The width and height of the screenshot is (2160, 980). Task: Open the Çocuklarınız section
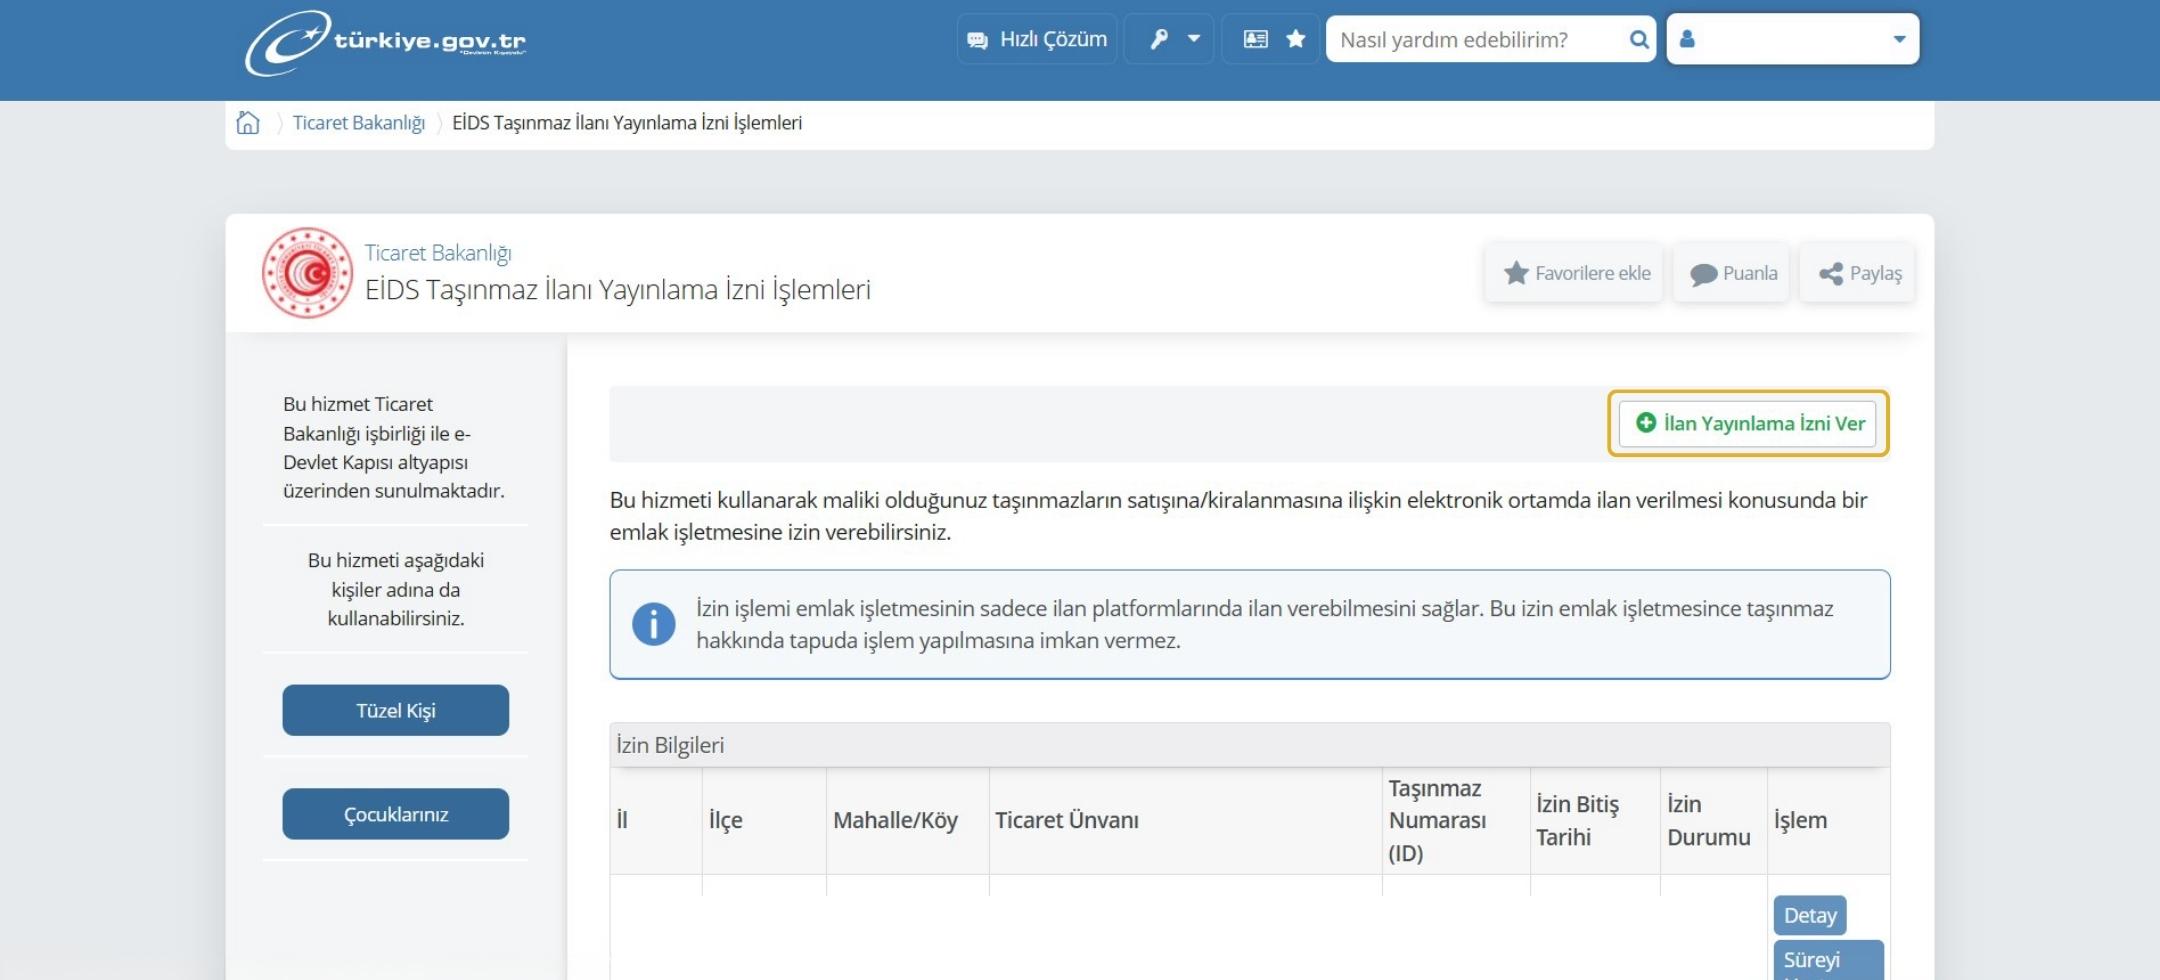(395, 813)
